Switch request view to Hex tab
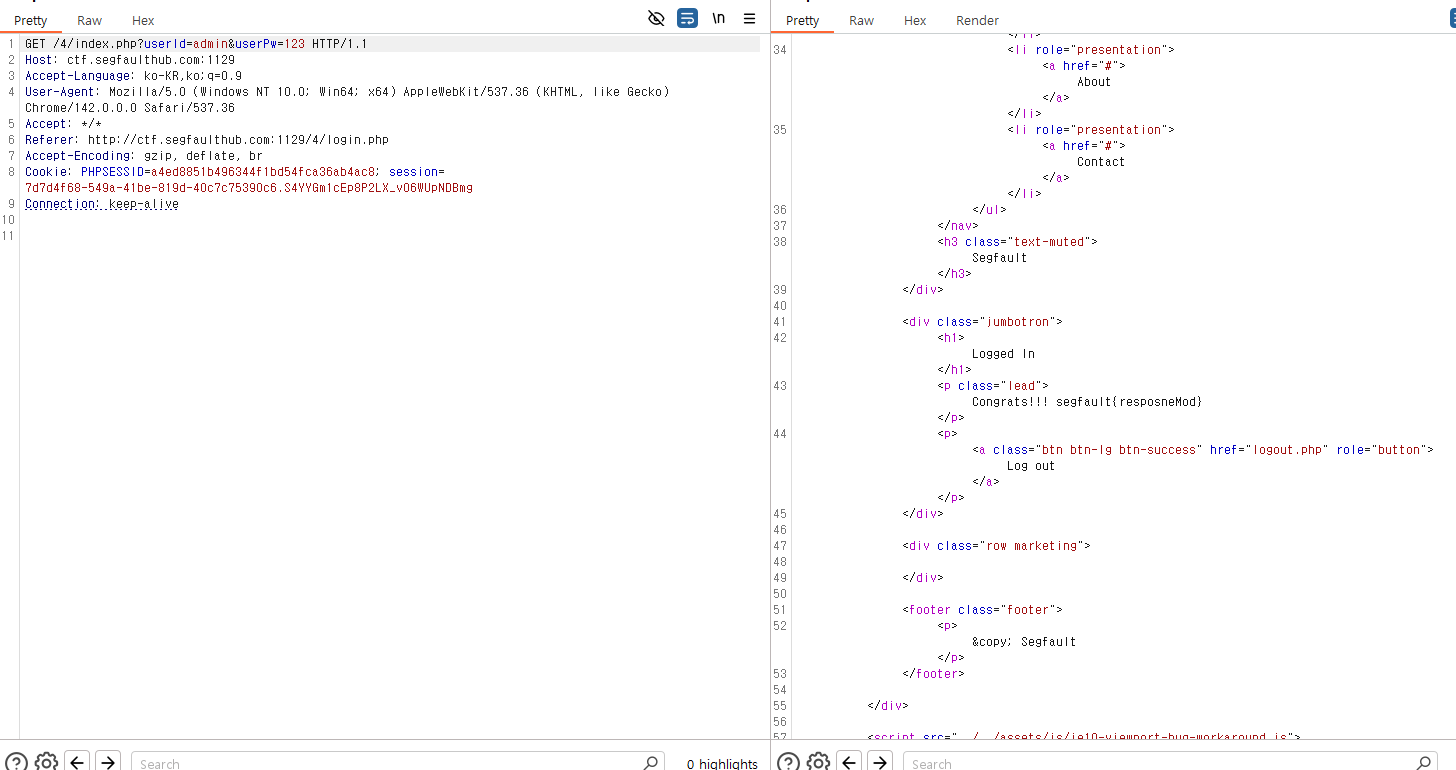Screen dimensions: 1456x770 [x=143, y=20]
